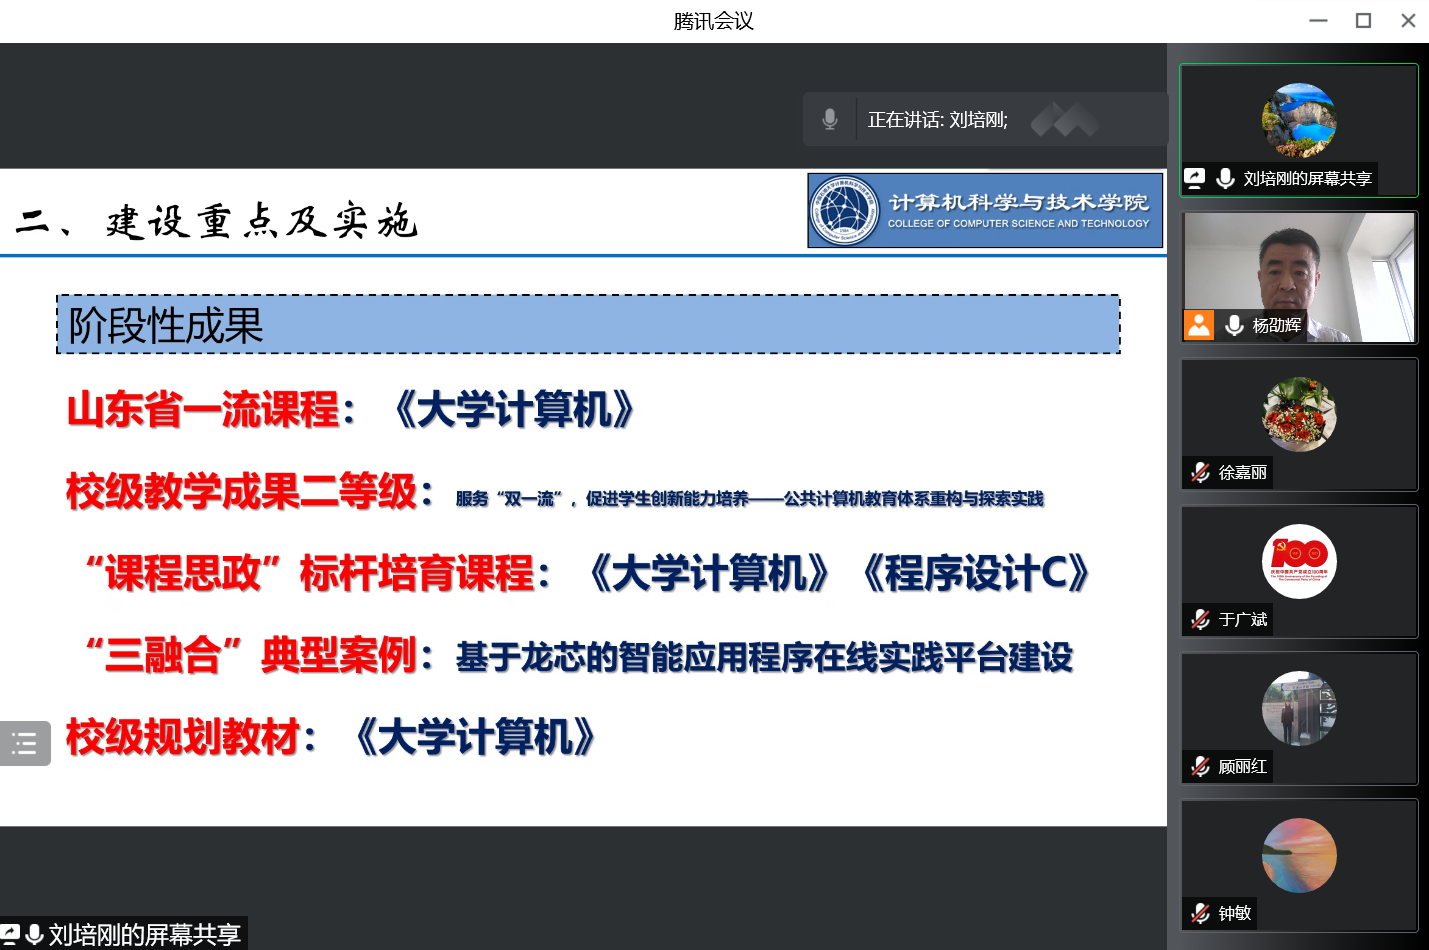1429x950 pixels.
Task: Click the 正在讲话 speaker indicator bar
Action: [985, 120]
